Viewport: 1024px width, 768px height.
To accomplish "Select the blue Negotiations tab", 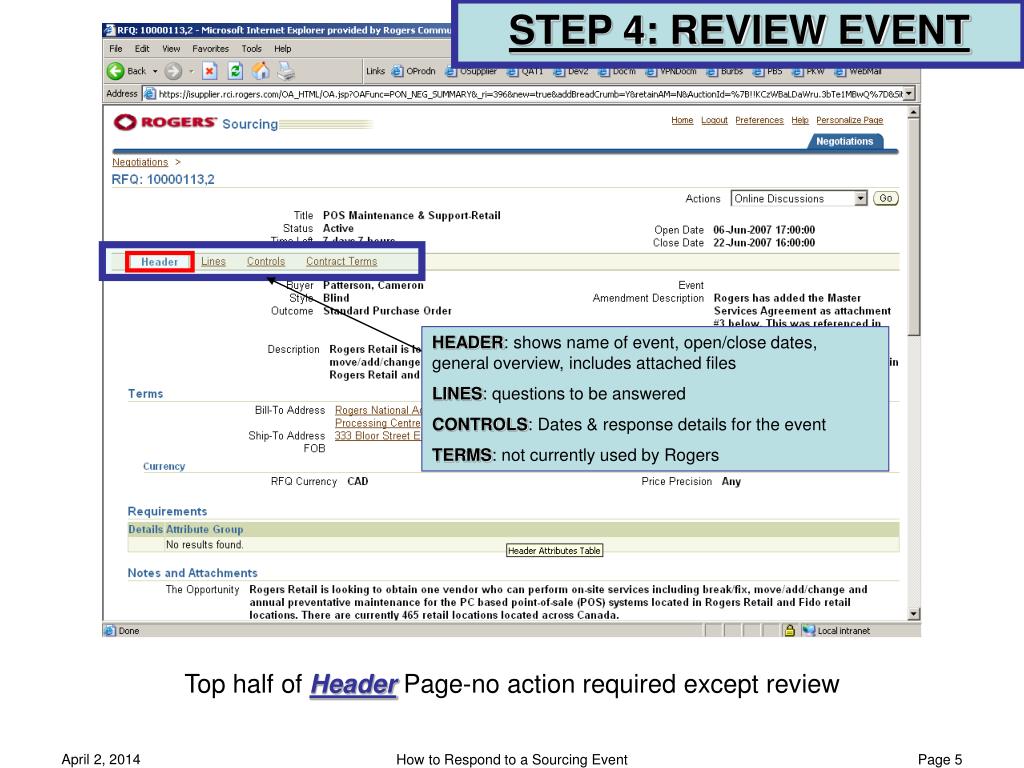I will pyautogui.click(x=844, y=141).
